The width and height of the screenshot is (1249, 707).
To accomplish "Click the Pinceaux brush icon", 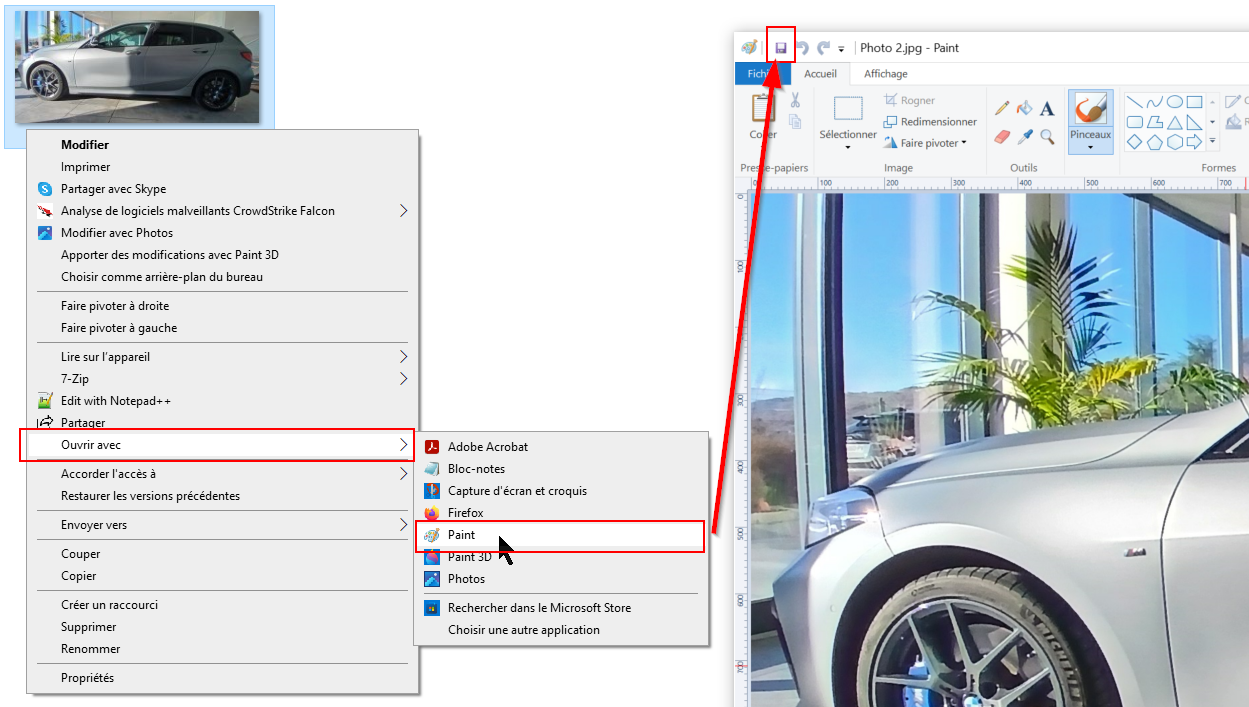I will point(1090,109).
